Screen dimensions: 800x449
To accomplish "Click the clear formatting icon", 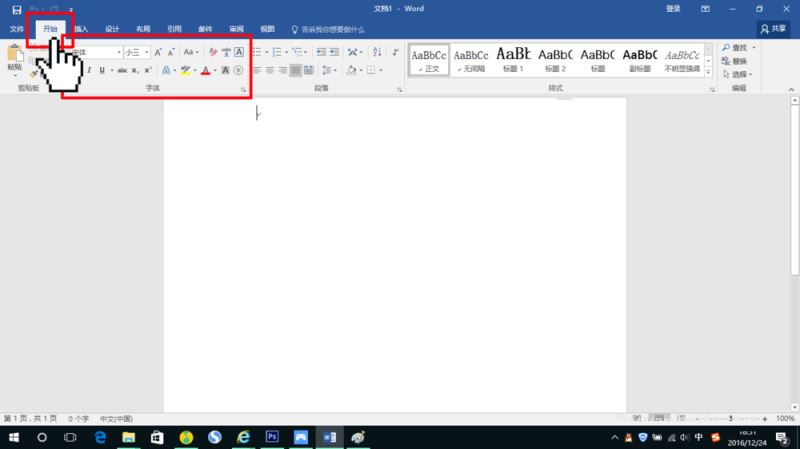I will point(213,52).
